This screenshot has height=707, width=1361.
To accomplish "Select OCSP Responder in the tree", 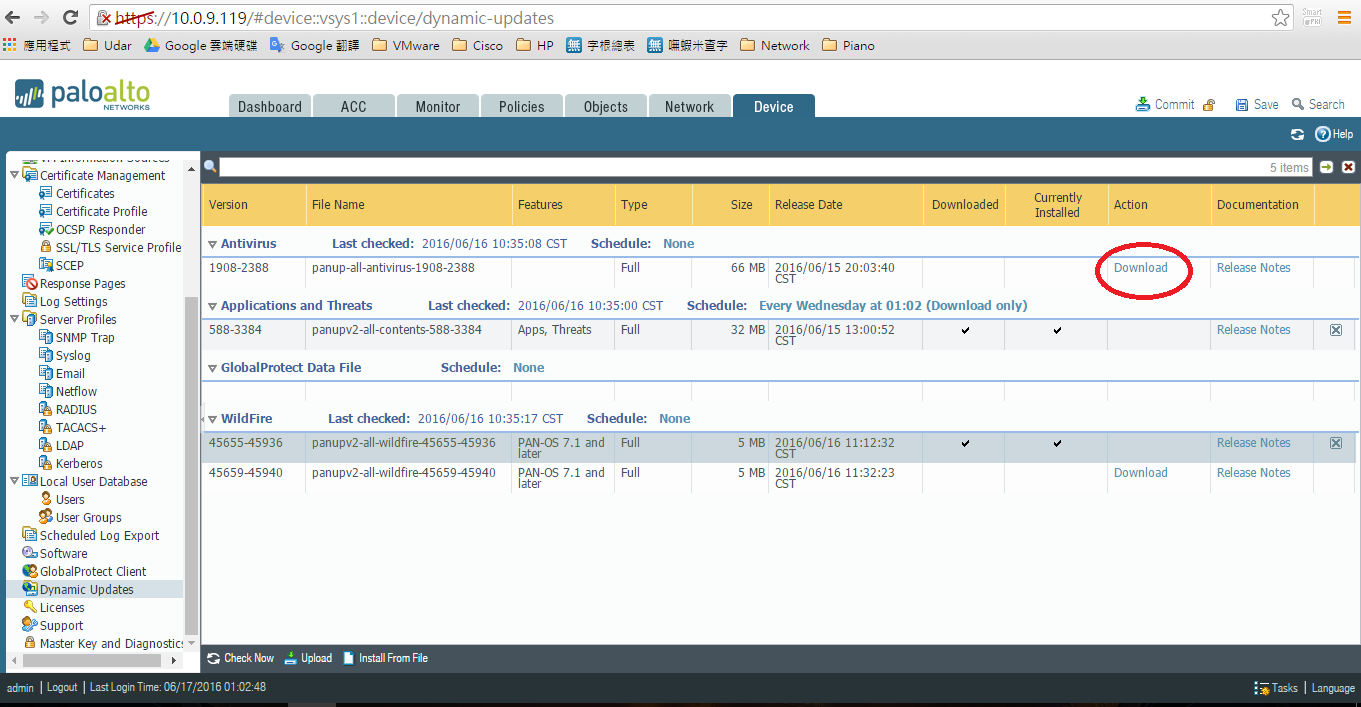I will coord(100,230).
